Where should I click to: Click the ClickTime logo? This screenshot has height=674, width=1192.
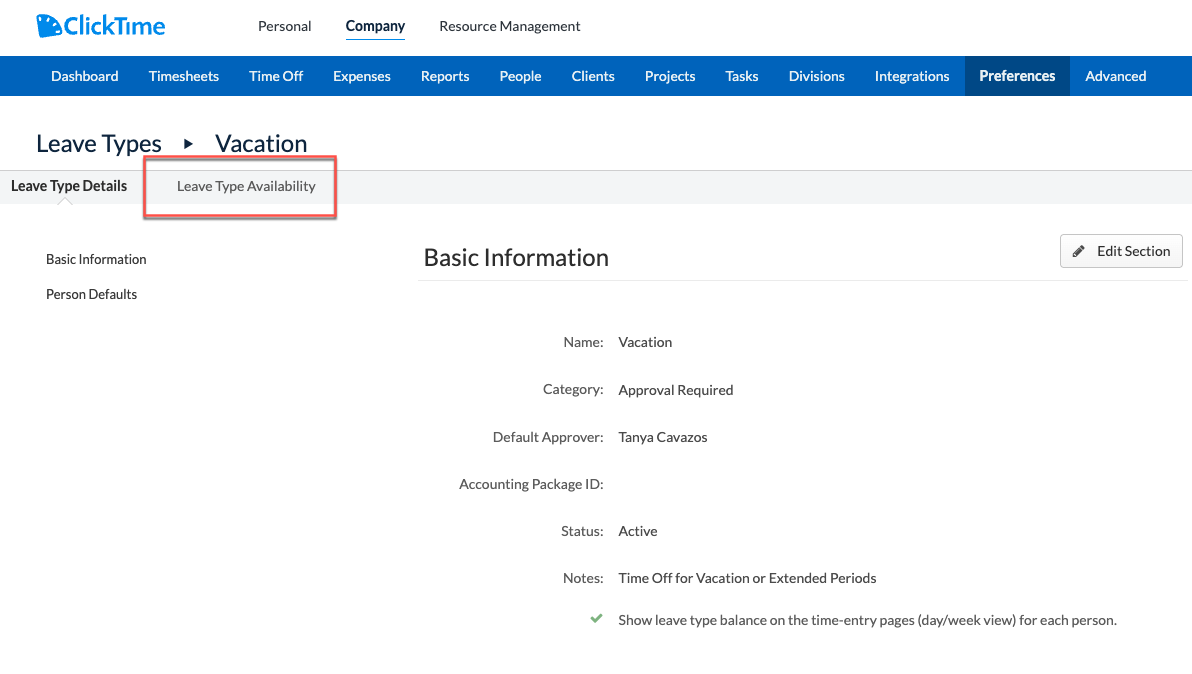pyautogui.click(x=100, y=26)
